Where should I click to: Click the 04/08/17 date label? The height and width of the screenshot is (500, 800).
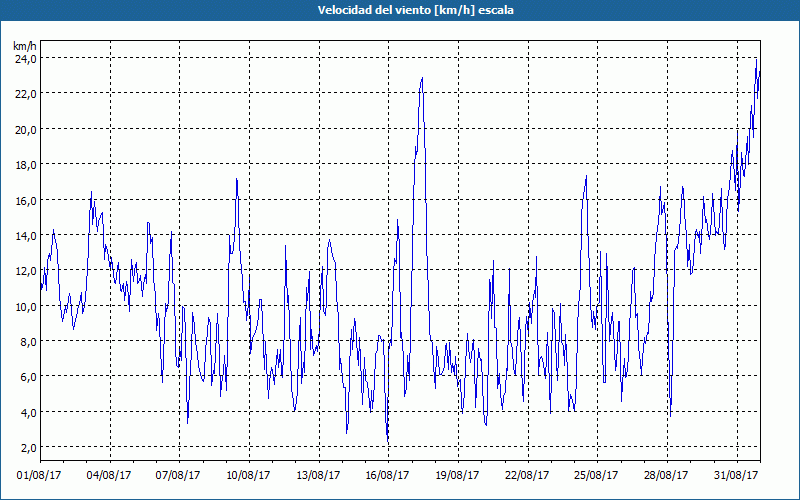pos(109,475)
